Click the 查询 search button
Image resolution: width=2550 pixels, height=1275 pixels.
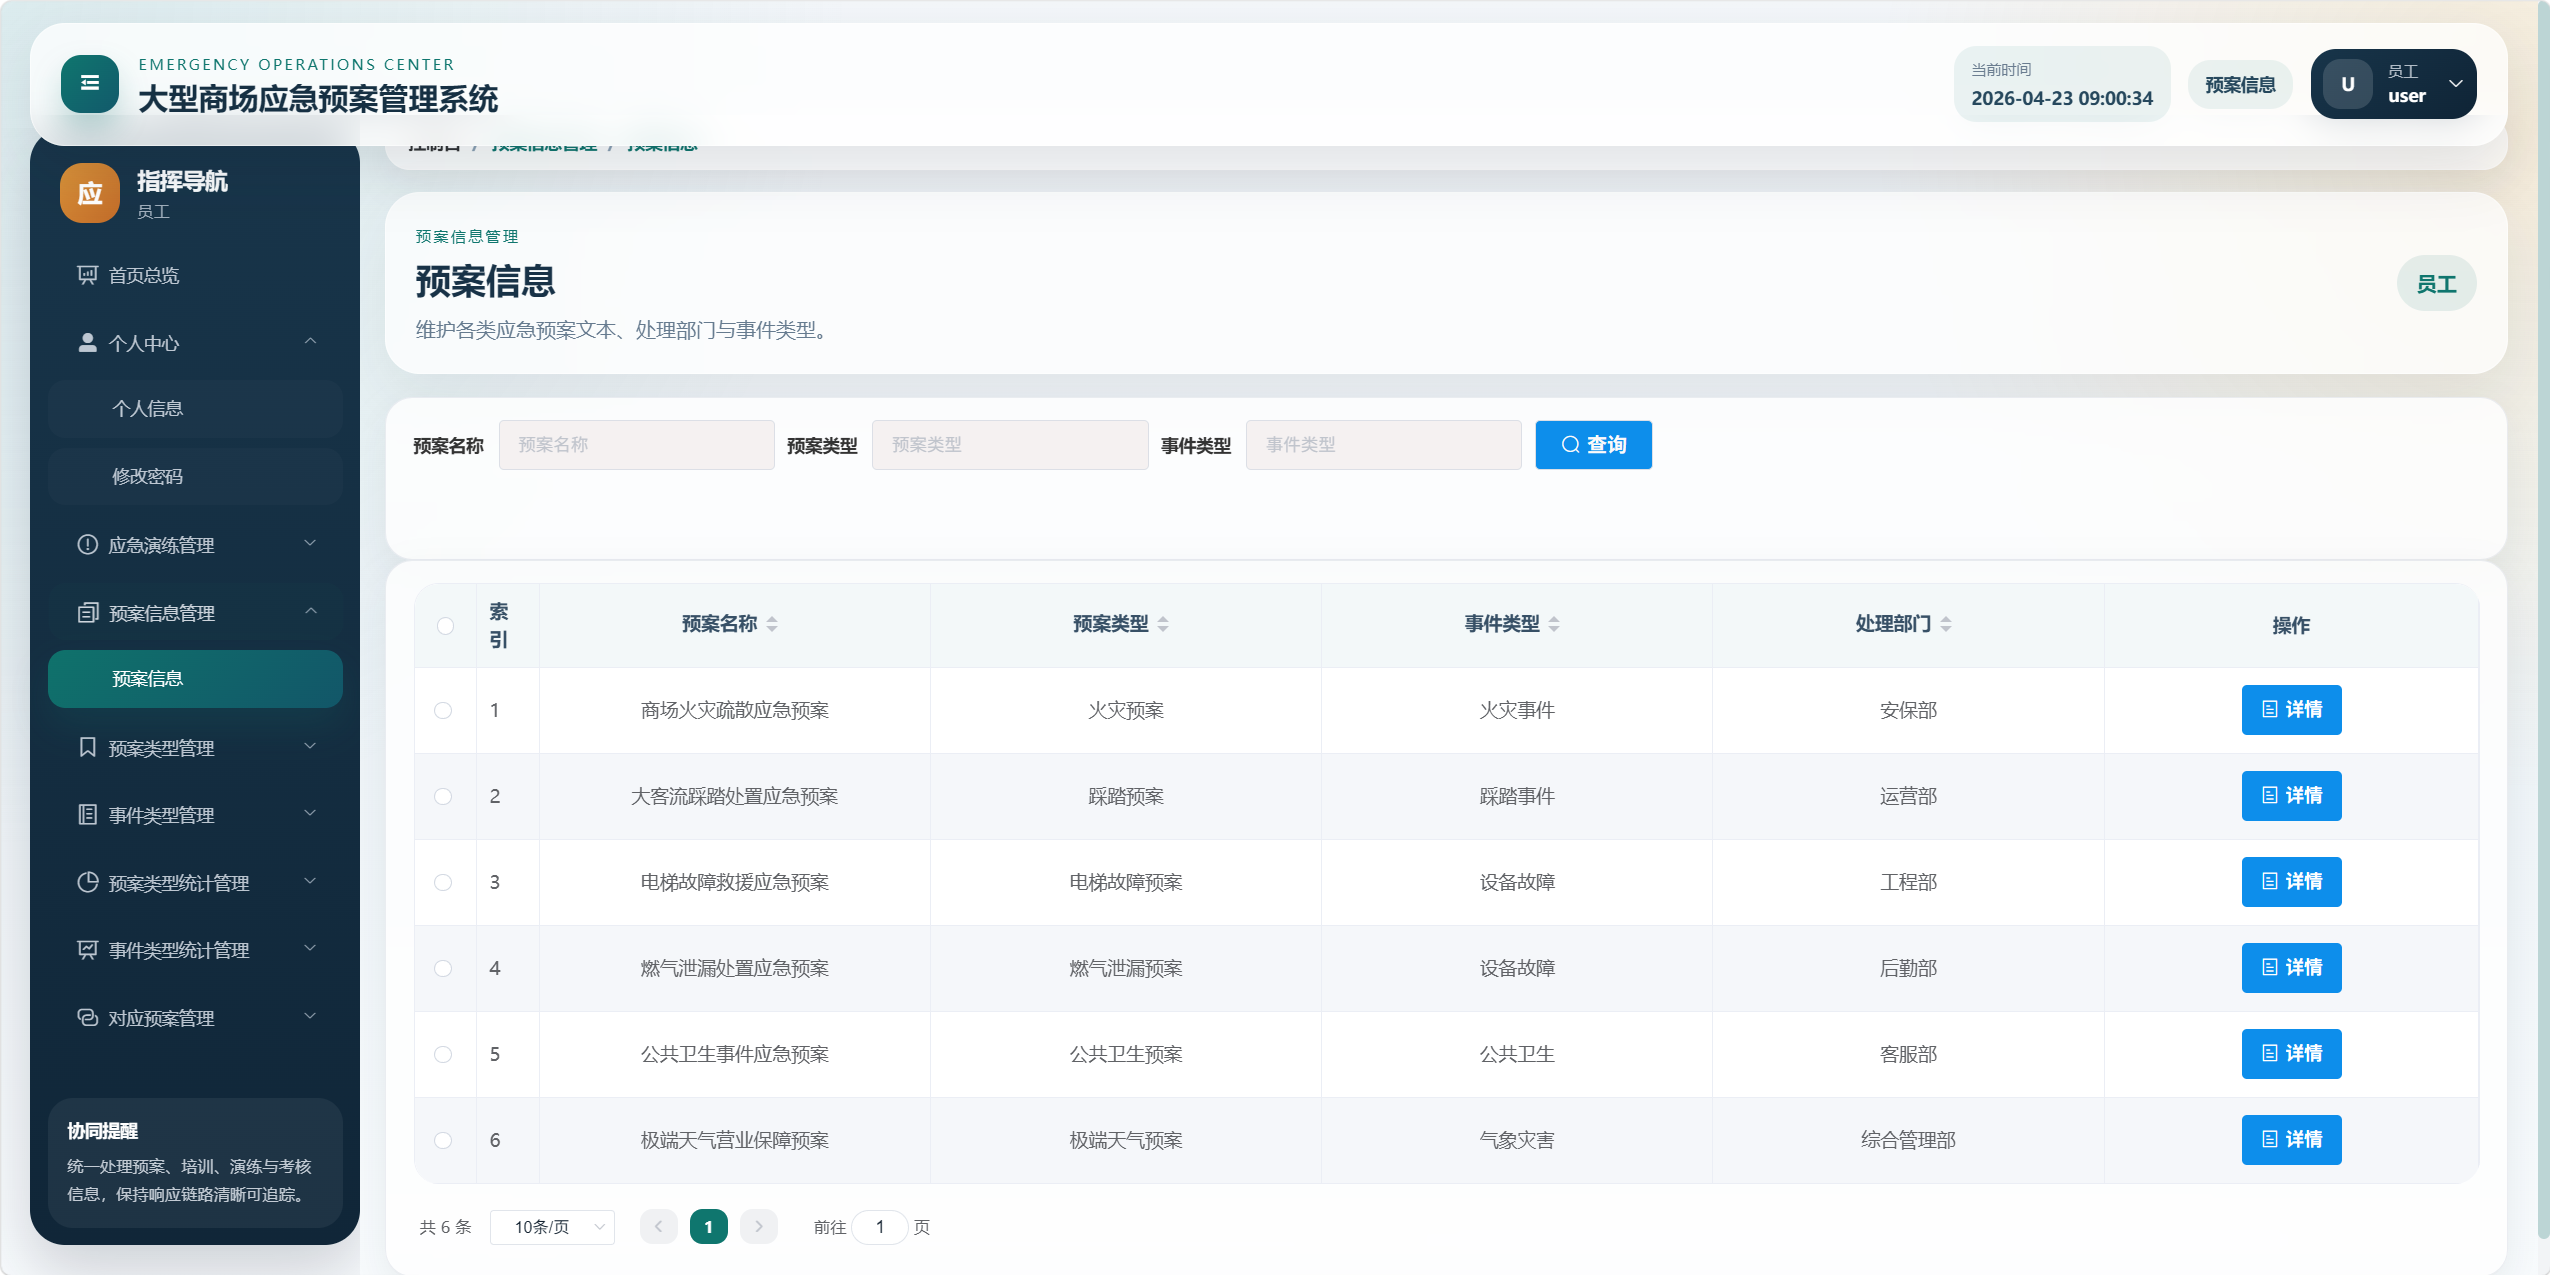(1593, 445)
